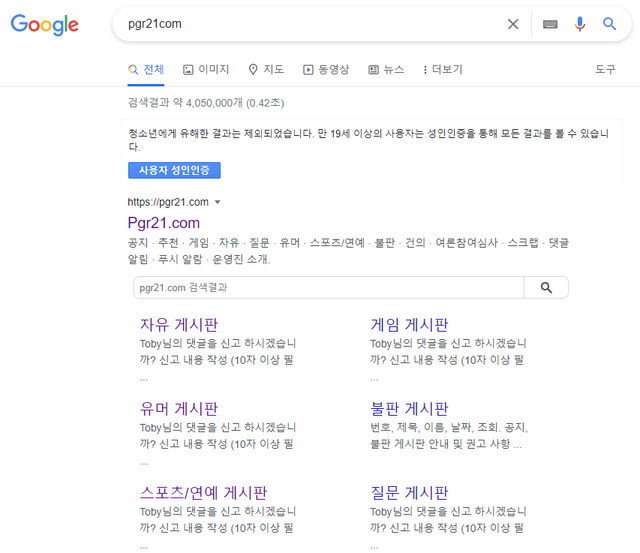Click the blue magnifier search icon
The image size is (640, 553).
pos(610,24)
